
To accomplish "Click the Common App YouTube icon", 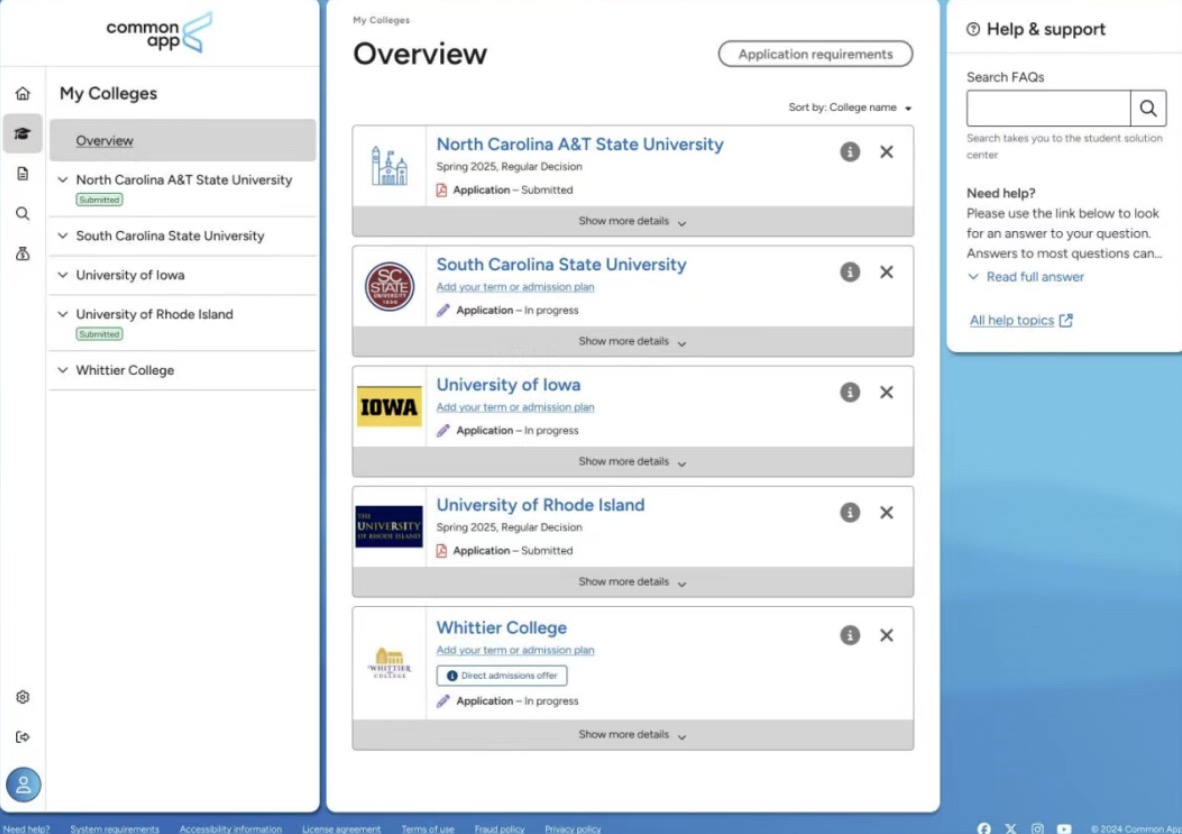I will coord(1064,828).
